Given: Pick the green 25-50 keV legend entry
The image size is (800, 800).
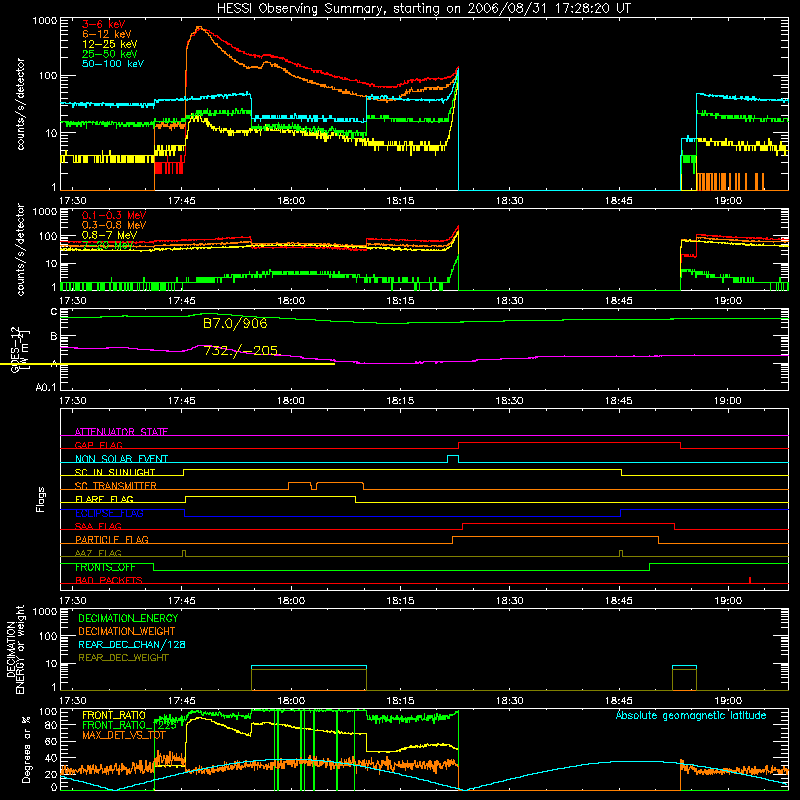Looking at the screenshot, I should (109, 54).
